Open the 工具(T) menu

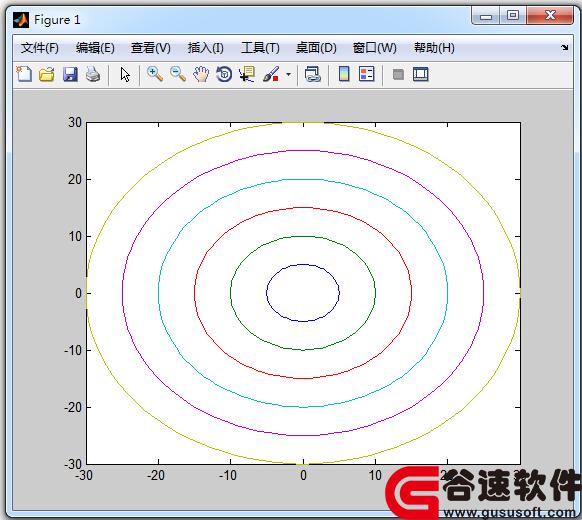(260, 48)
